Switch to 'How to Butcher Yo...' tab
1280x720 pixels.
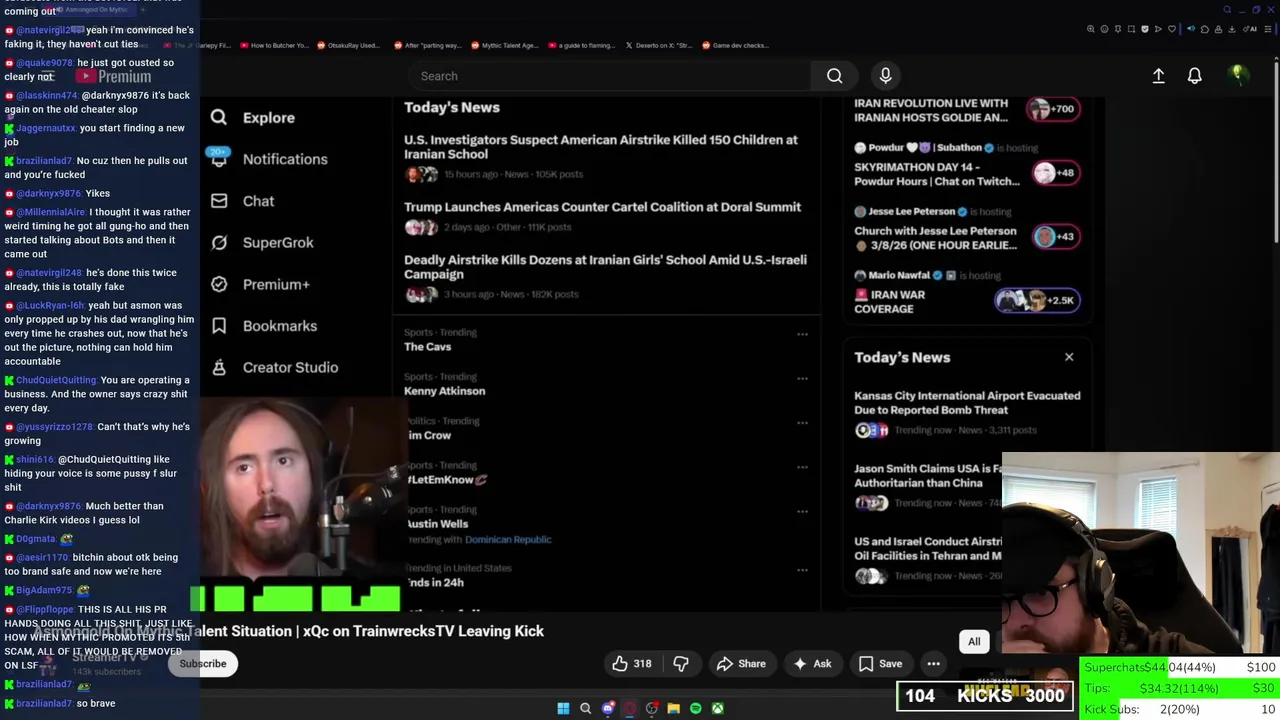coord(273,45)
